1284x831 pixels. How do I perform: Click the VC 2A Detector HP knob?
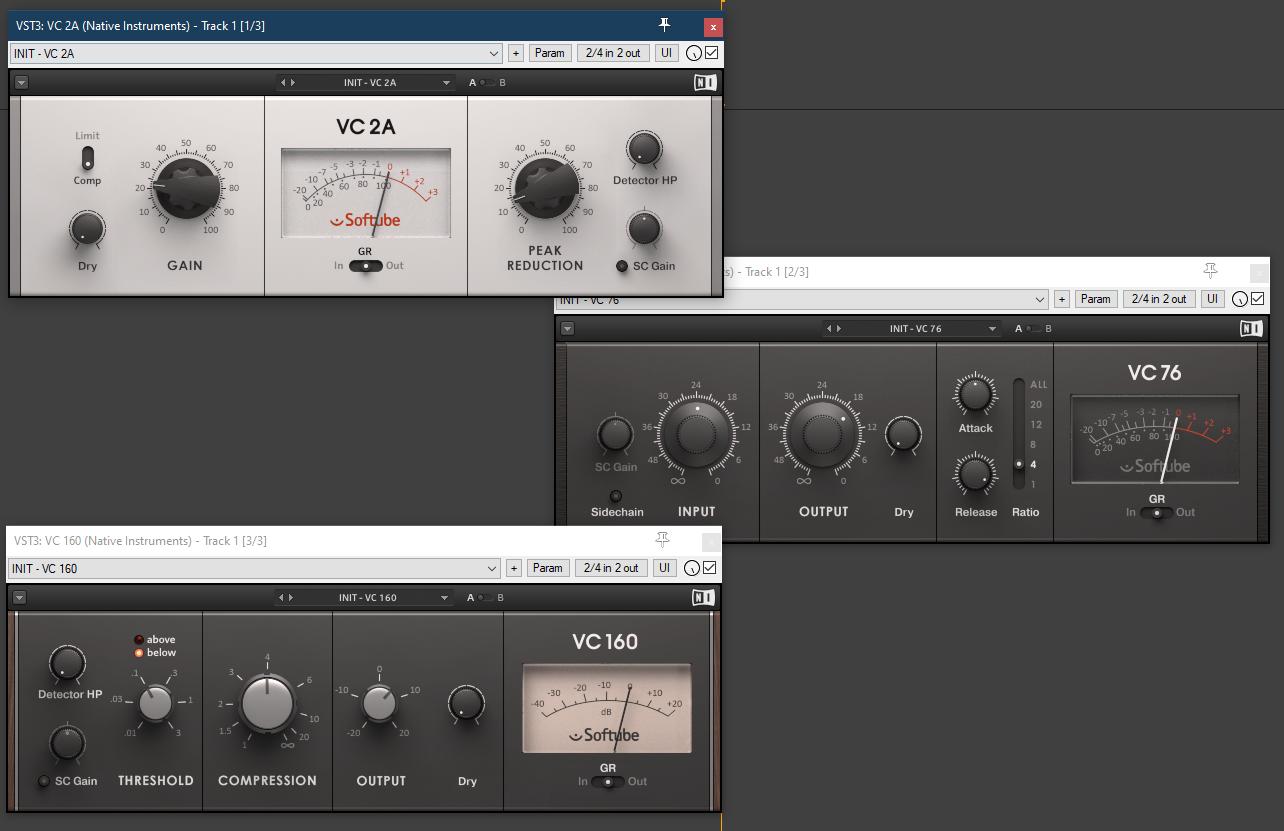pos(644,149)
